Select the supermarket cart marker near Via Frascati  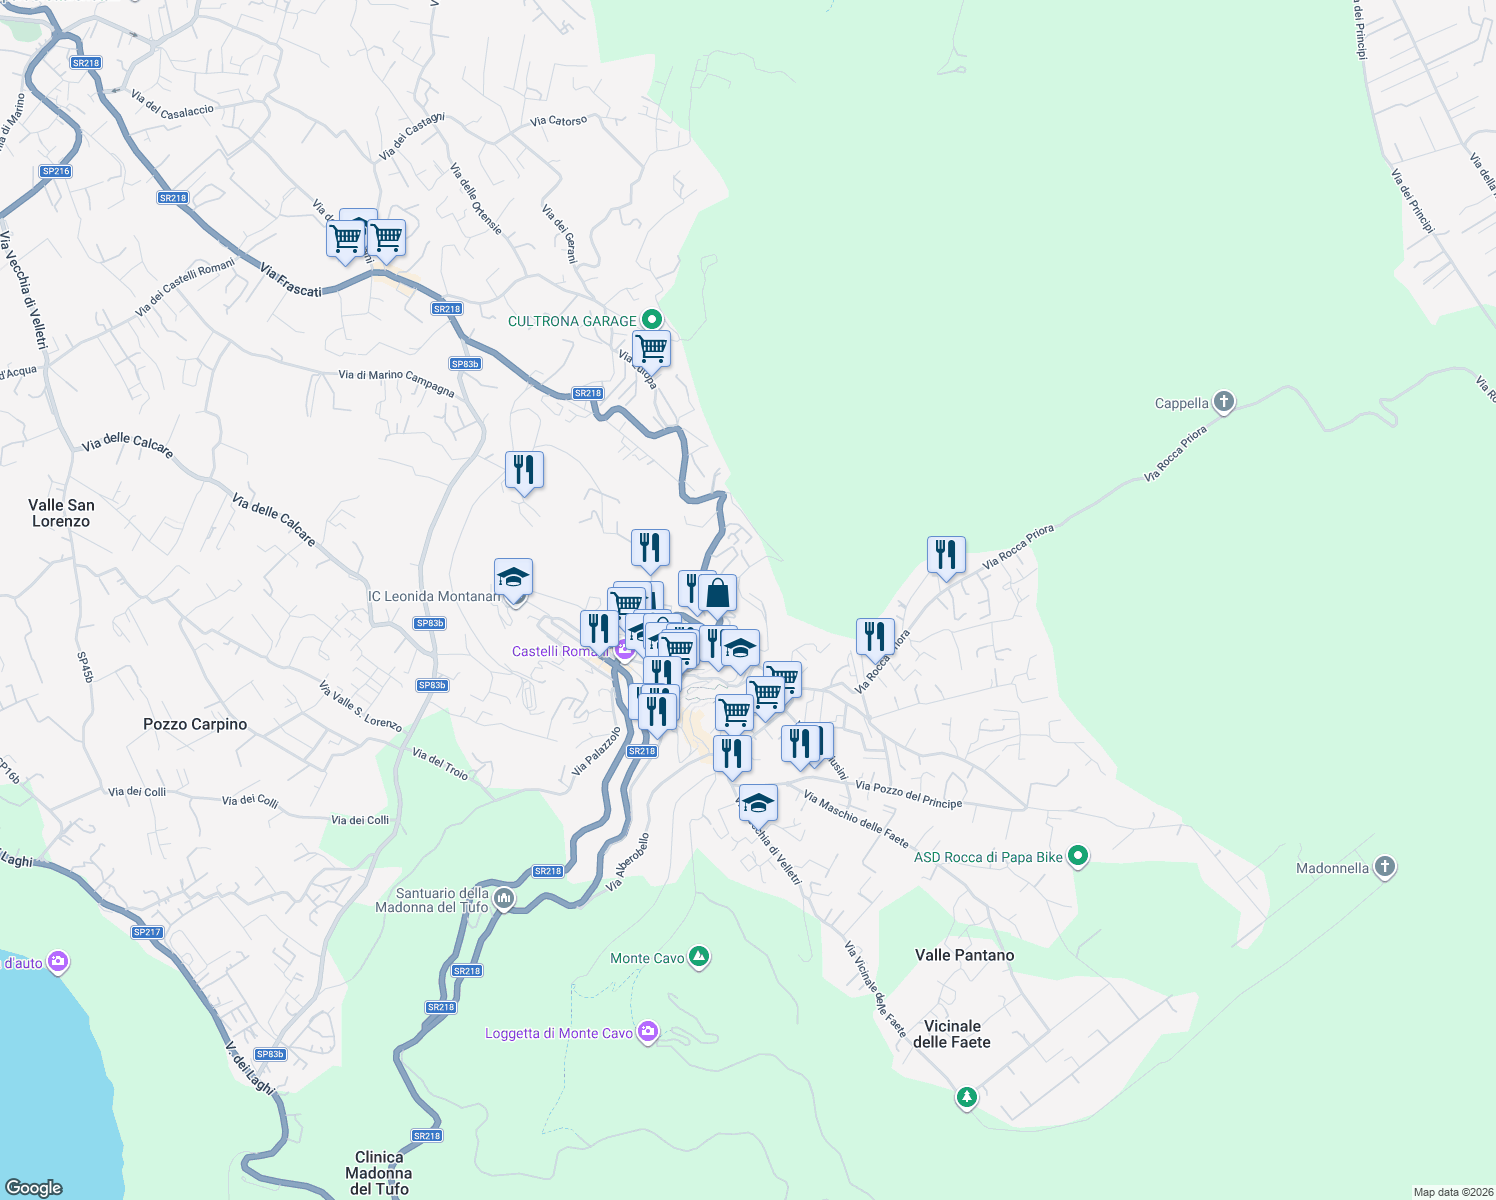347,237
